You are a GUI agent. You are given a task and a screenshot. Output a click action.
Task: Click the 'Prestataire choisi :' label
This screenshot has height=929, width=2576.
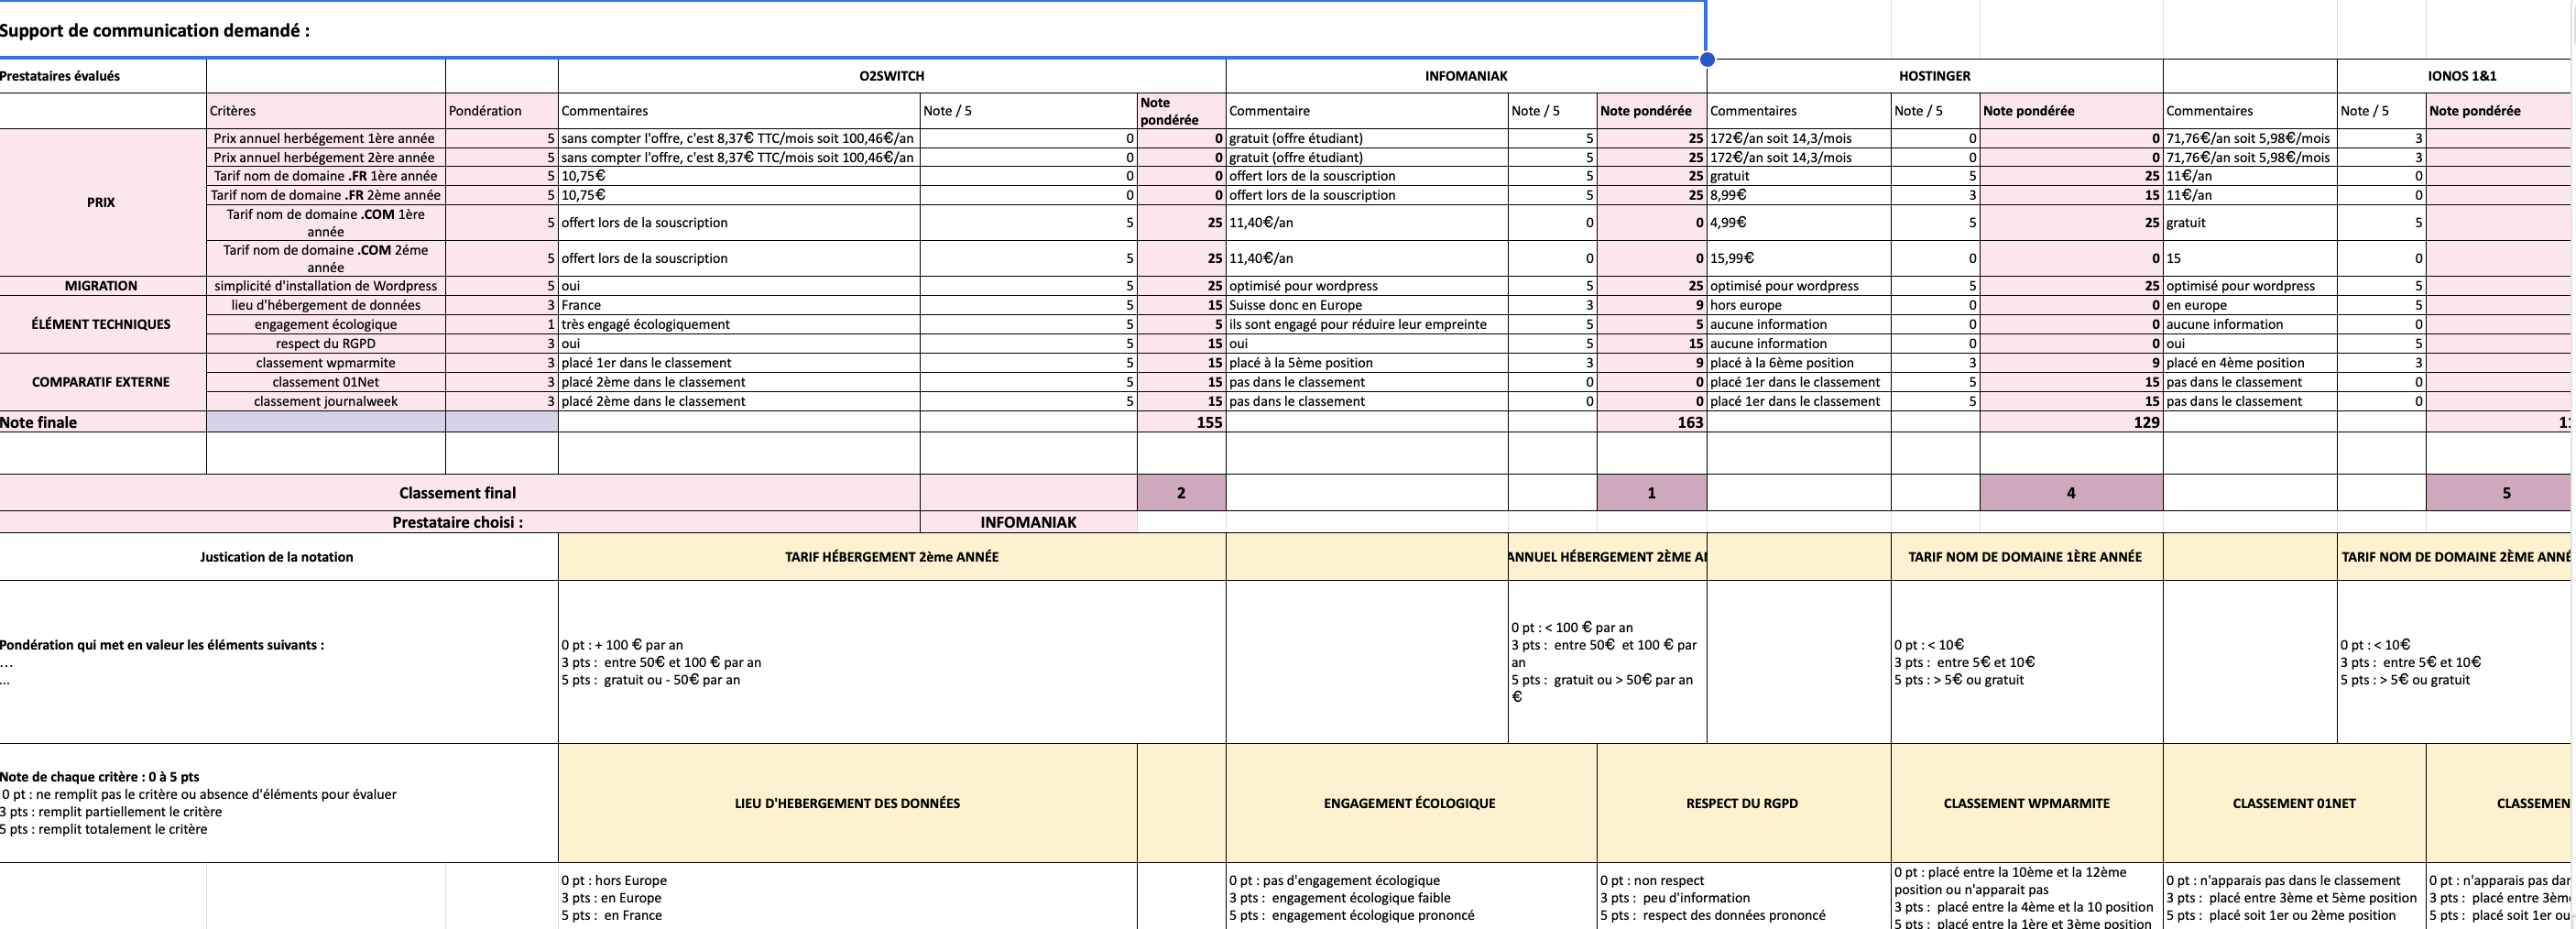[x=459, y=522]
